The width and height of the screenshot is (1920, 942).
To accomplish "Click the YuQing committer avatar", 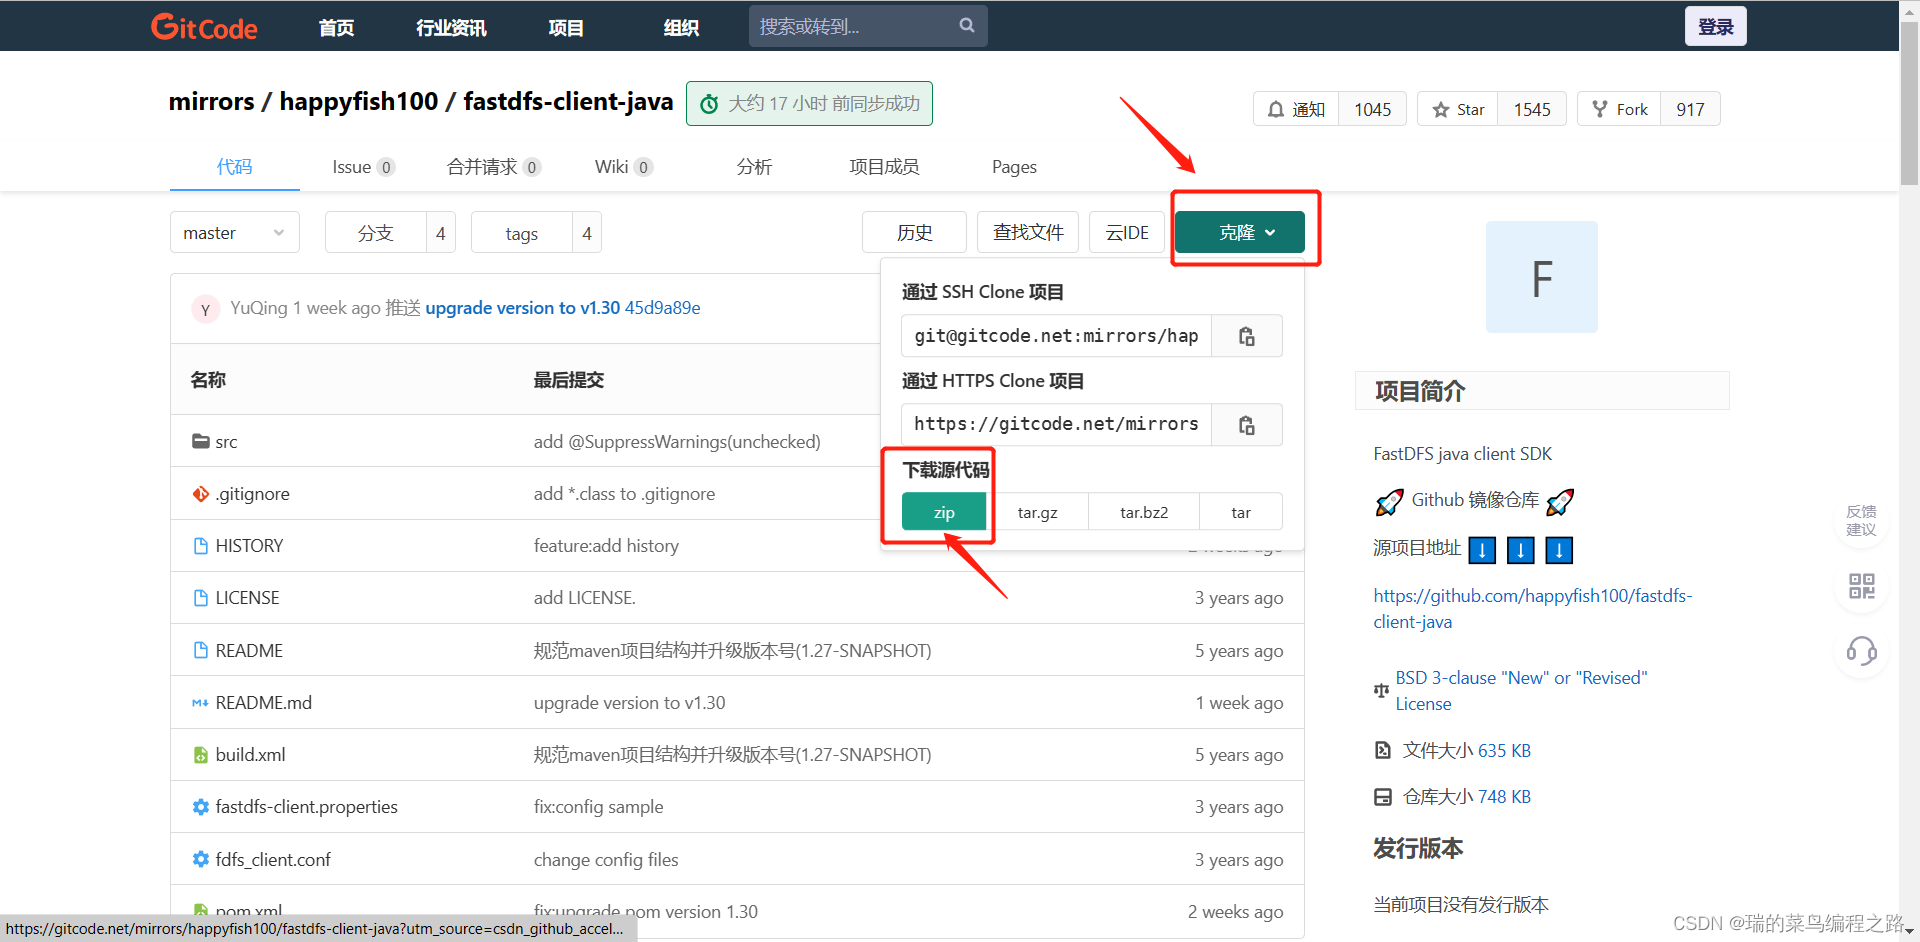I will tap(205, 309).
